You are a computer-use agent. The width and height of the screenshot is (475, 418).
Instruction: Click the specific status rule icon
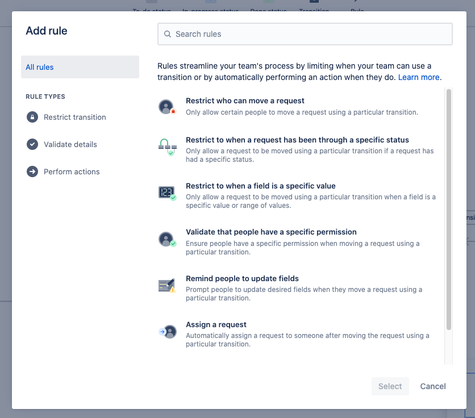pyautogui.click(x=167, y=147)
